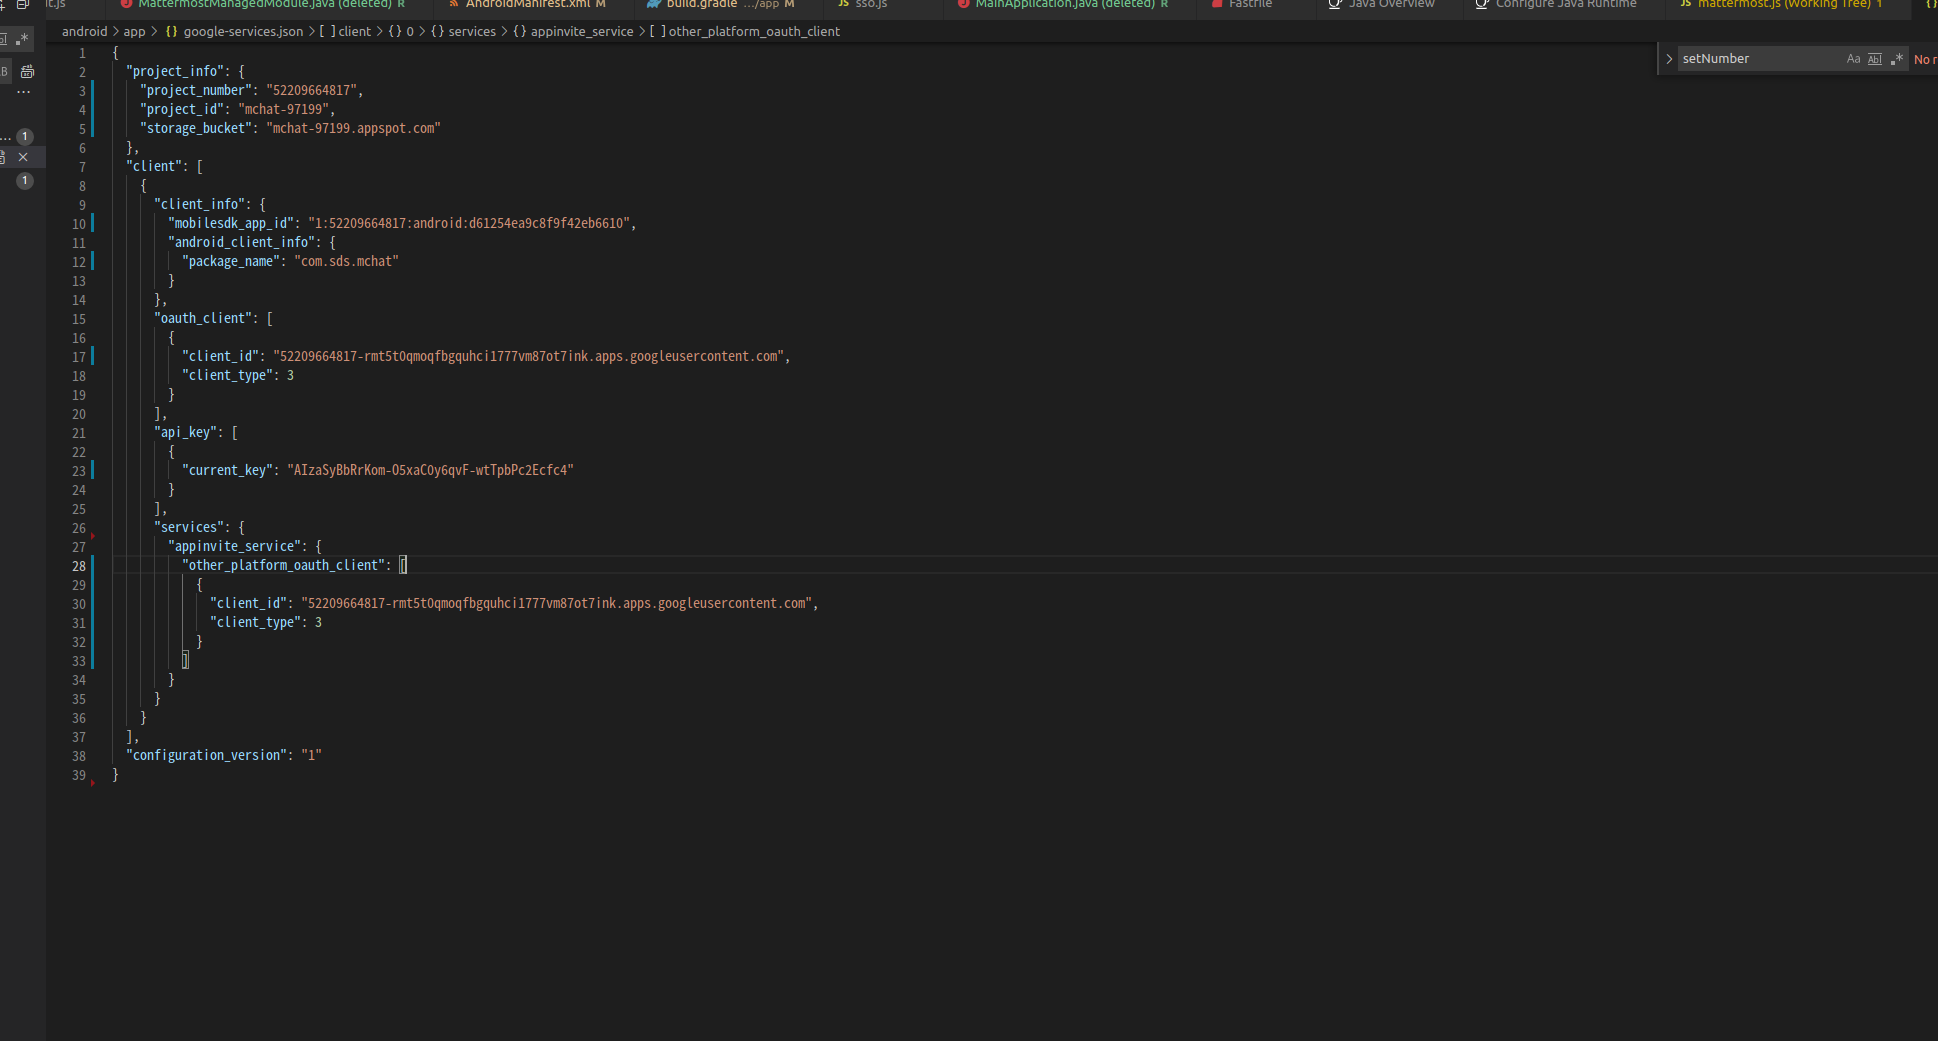Click the "mchat-97199.appspot.com" storage bucket value

pyautogui.click(x=353, y=128)
